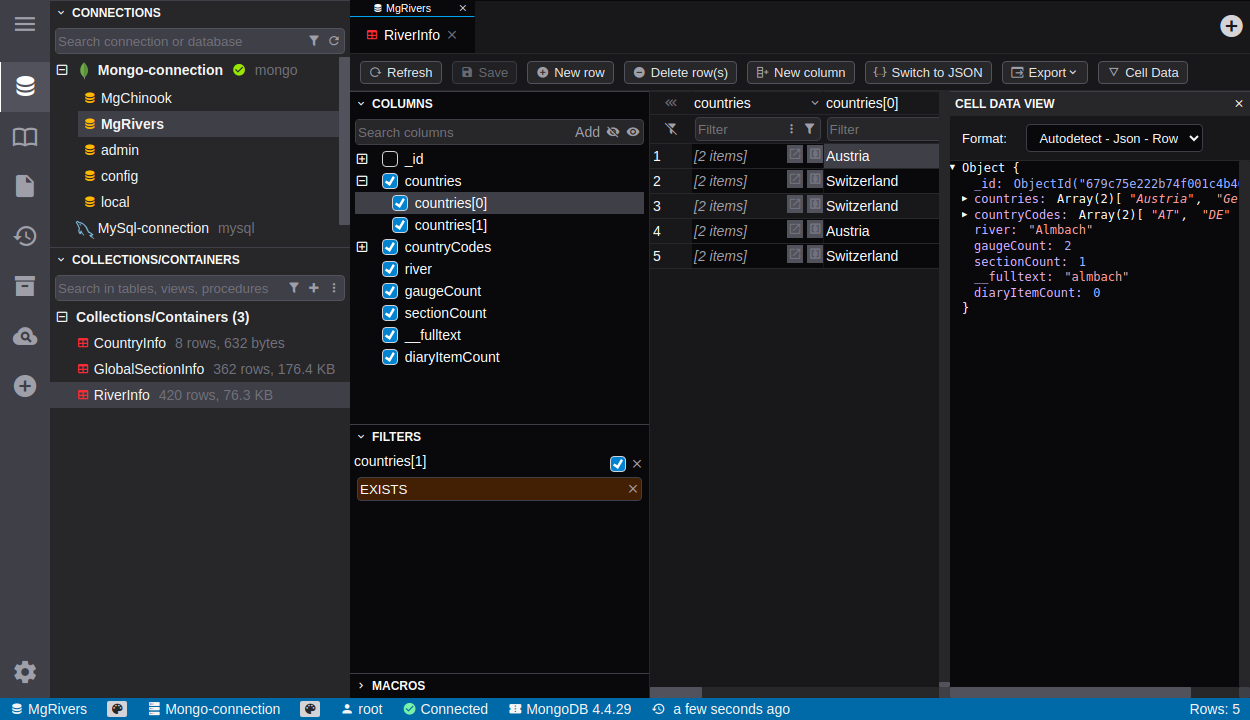The height and width of the screenshot is (720, 1250).
Task: Open the Export dropdown menu
Action: (x=1044, y=72)
